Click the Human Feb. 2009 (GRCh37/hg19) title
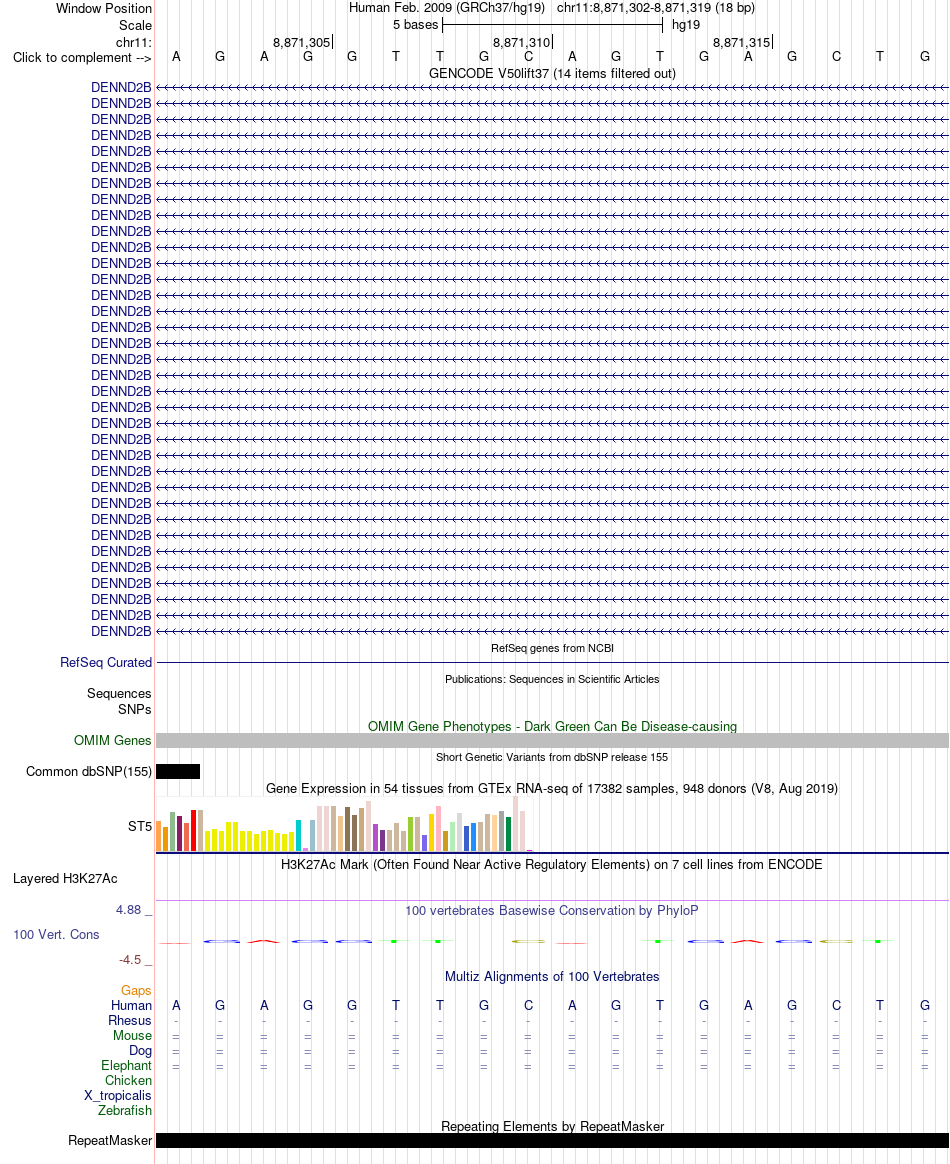The height and width of the screenshot is (1164, 950). tap(447, 8)
